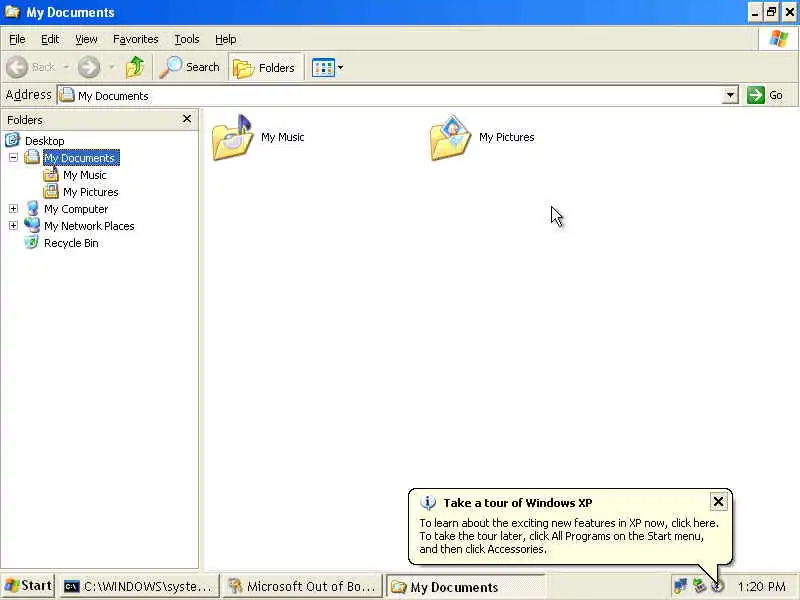Select My Network Places in the tree
The height and width of the screenshot is (600, 800).
pos(89,226)
